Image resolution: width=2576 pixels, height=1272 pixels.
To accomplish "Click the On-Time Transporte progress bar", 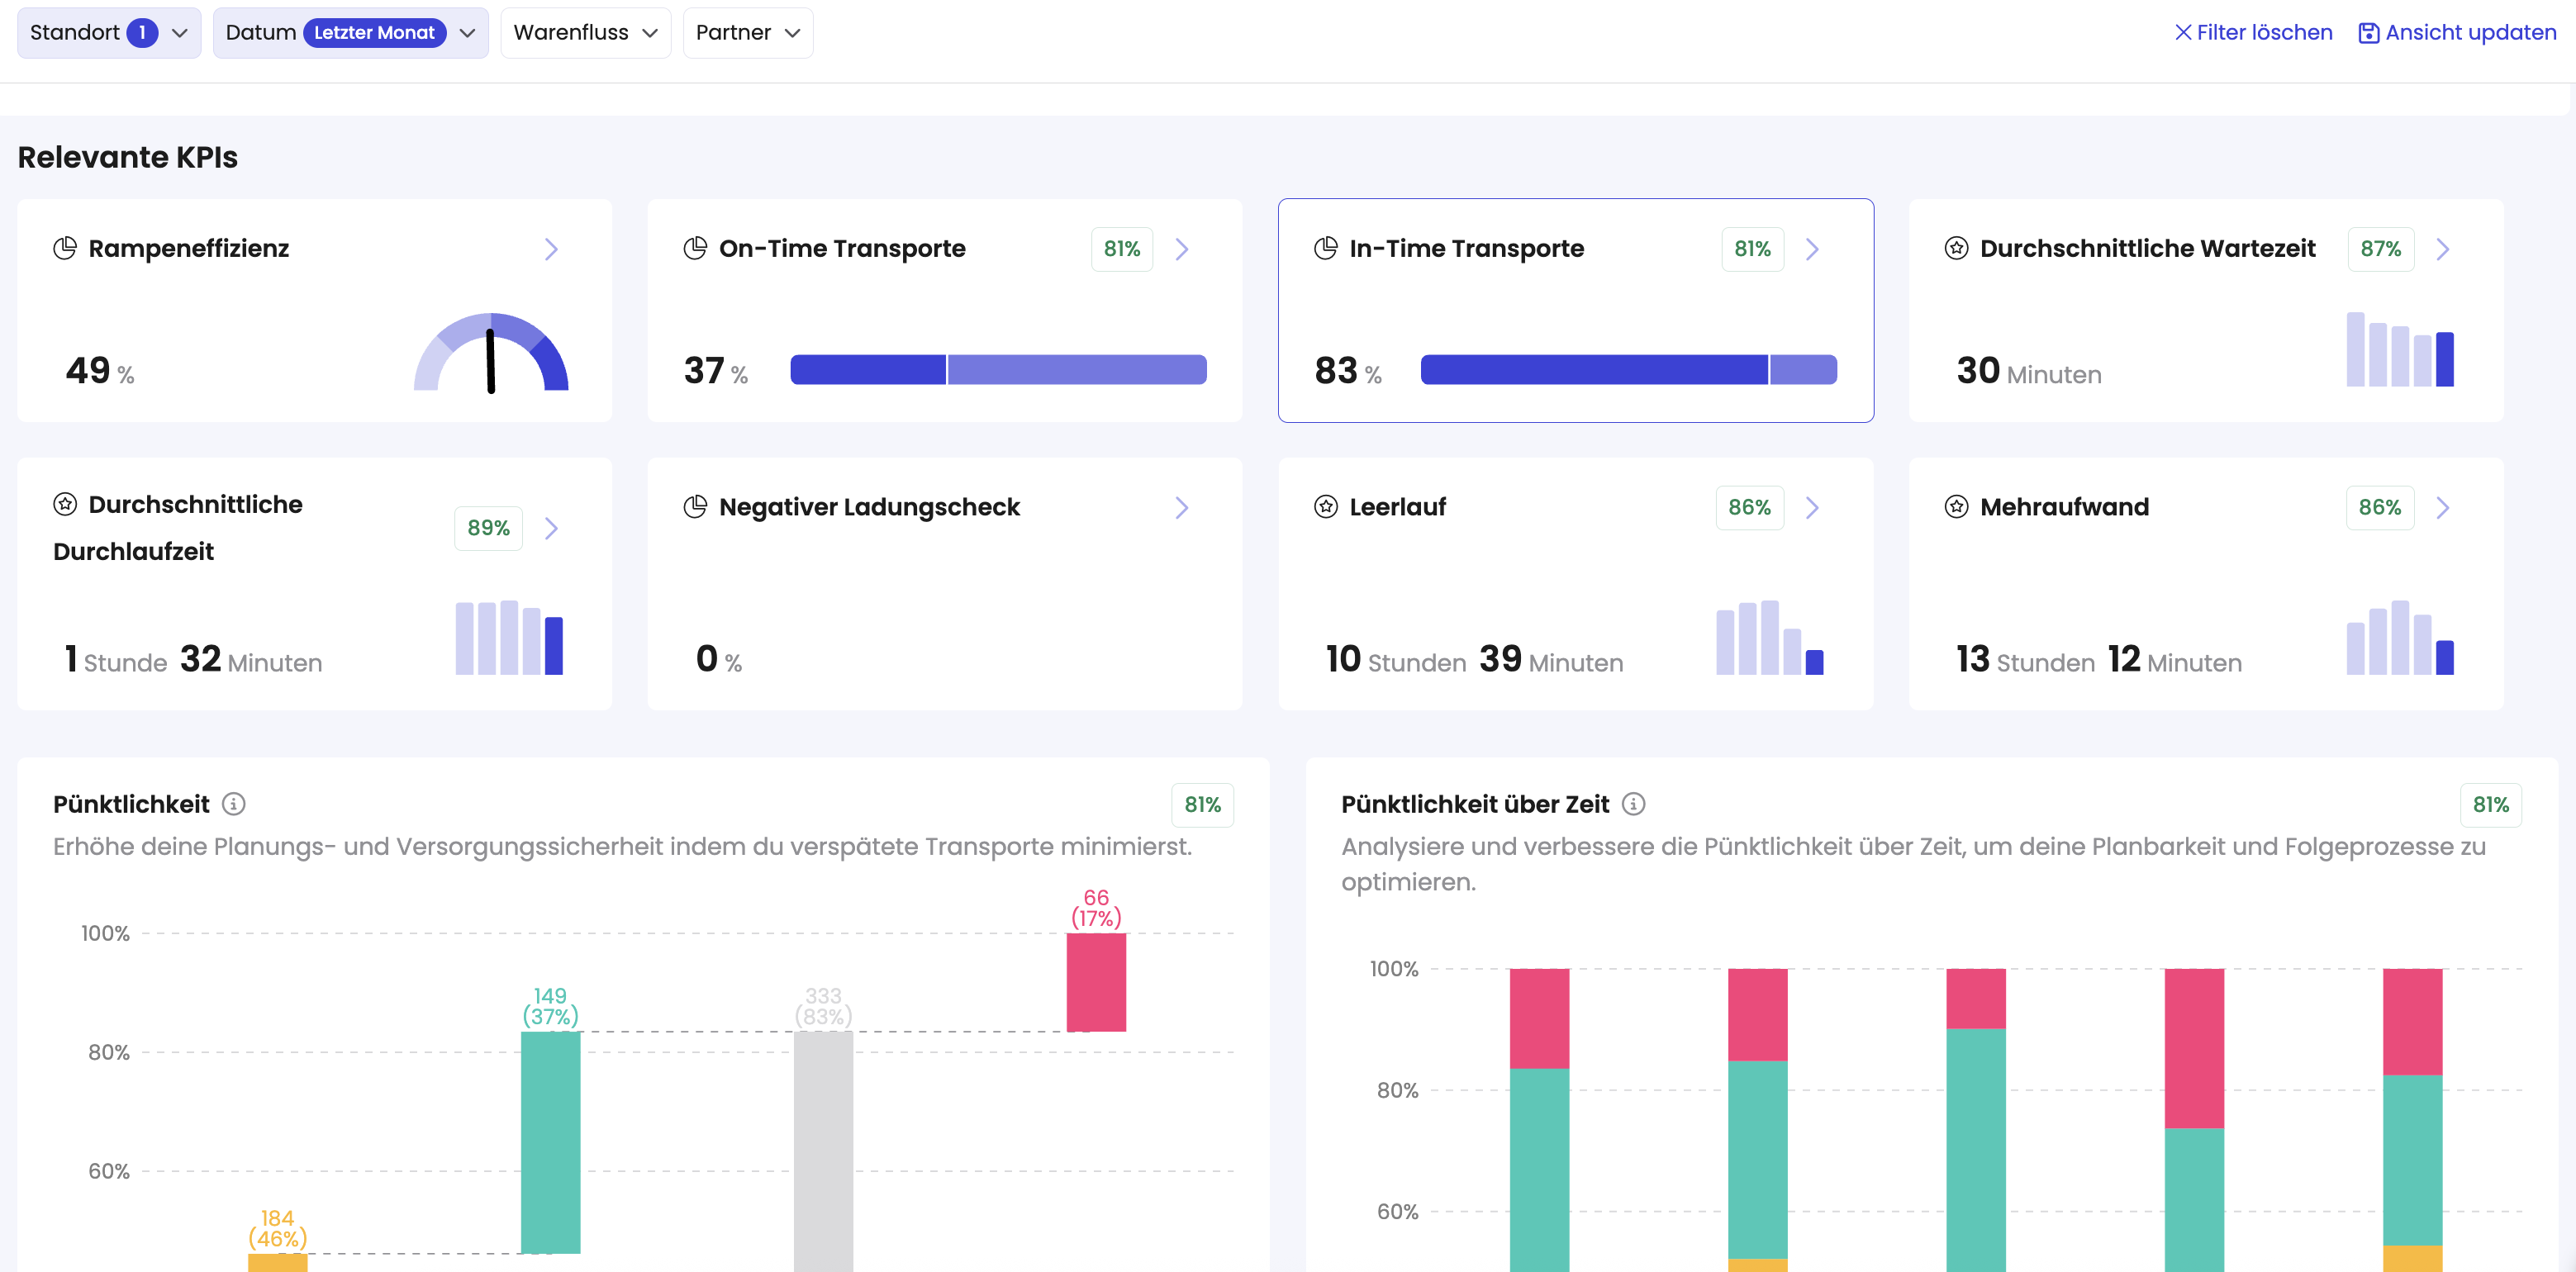I will [997, 370].
